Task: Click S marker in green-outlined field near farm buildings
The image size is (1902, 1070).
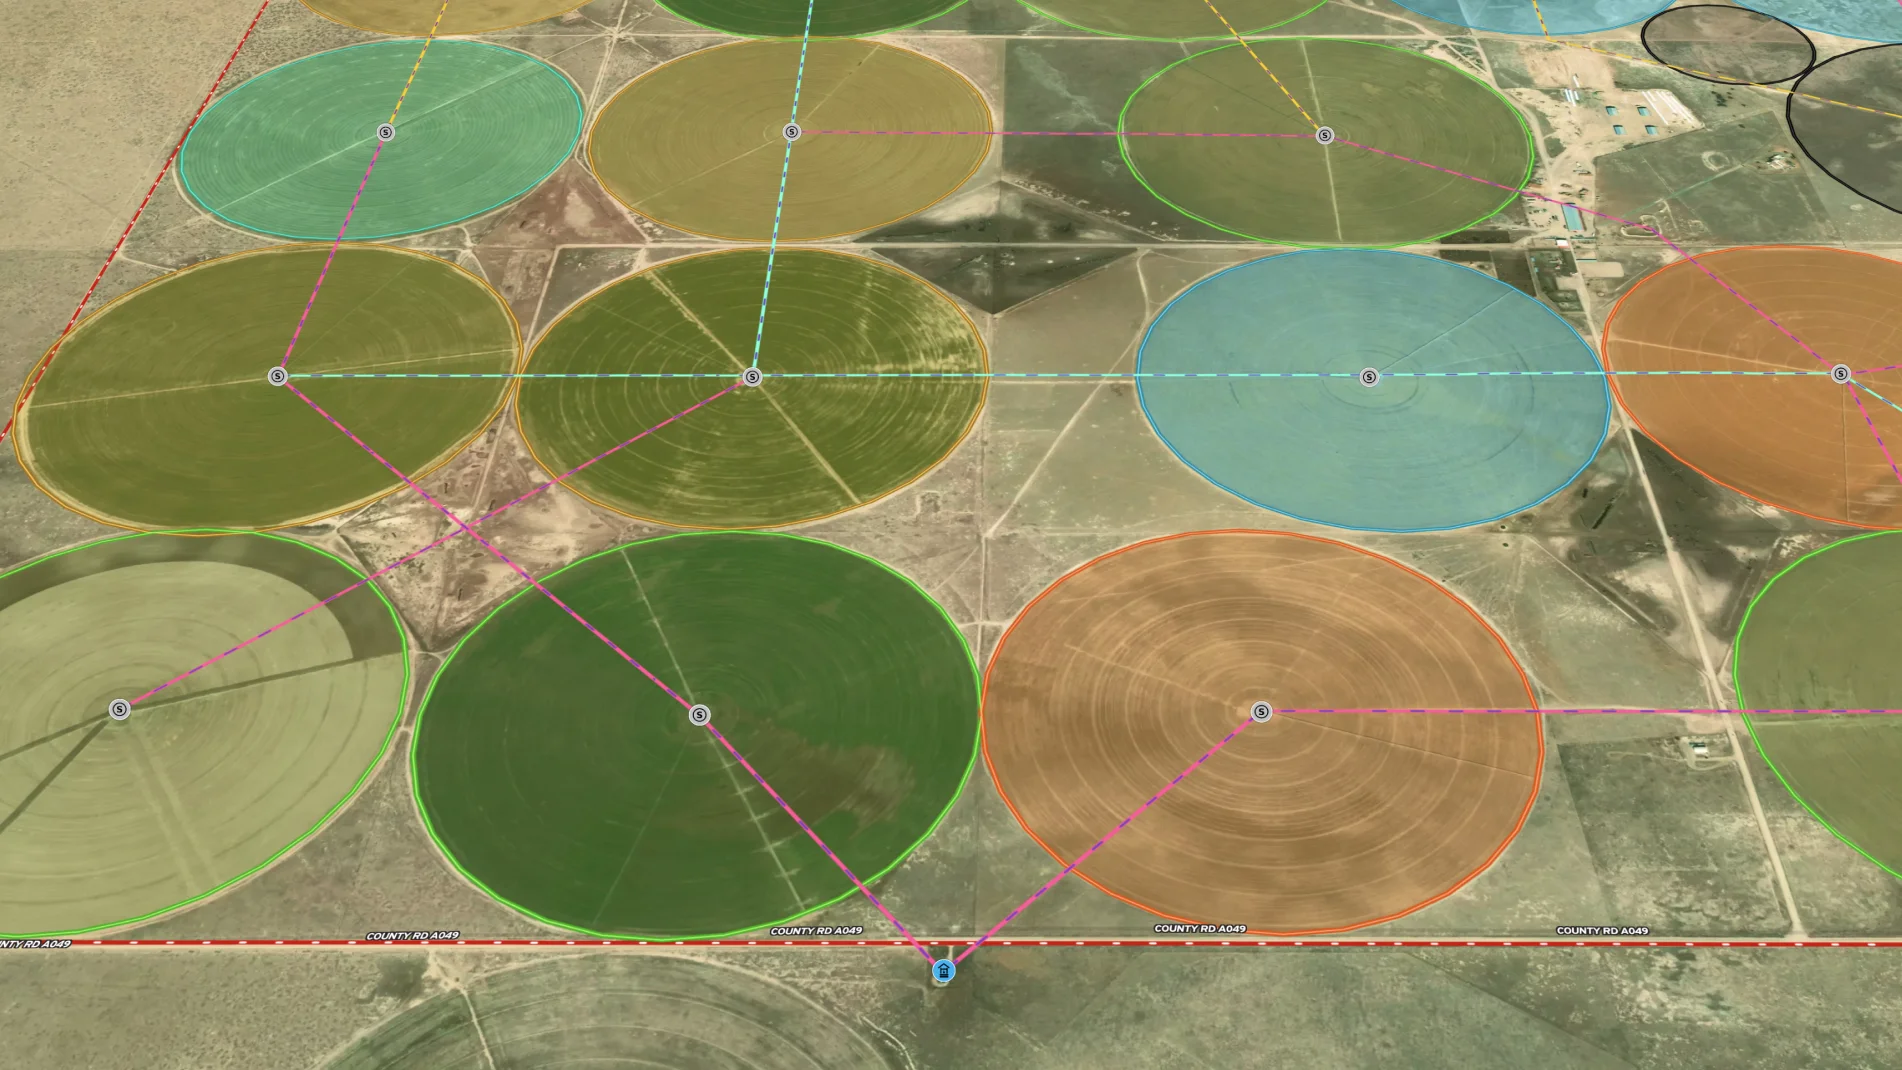Action: (1324, 135)
